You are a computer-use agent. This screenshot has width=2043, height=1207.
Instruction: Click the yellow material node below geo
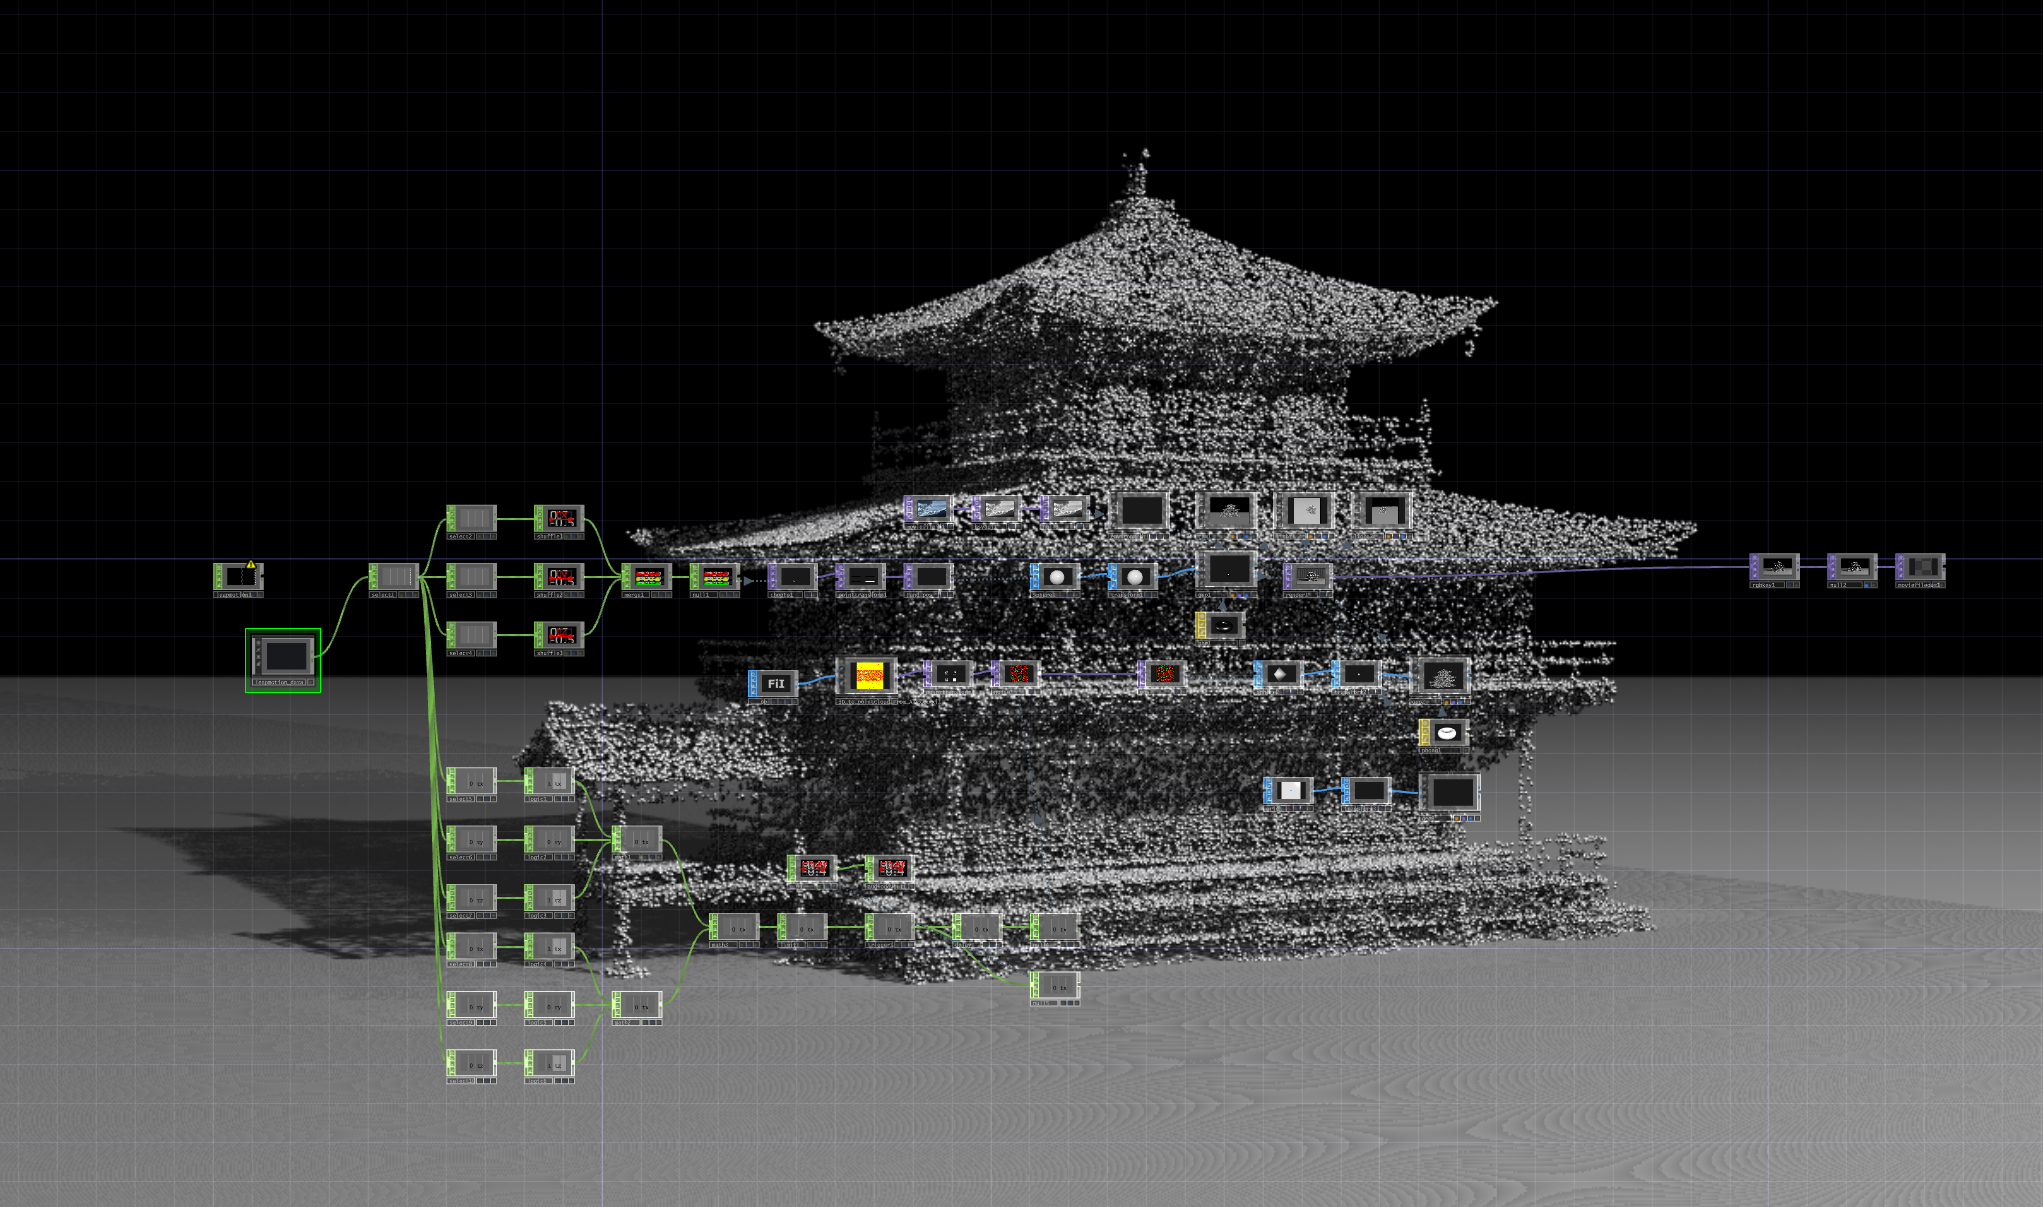1222,626
